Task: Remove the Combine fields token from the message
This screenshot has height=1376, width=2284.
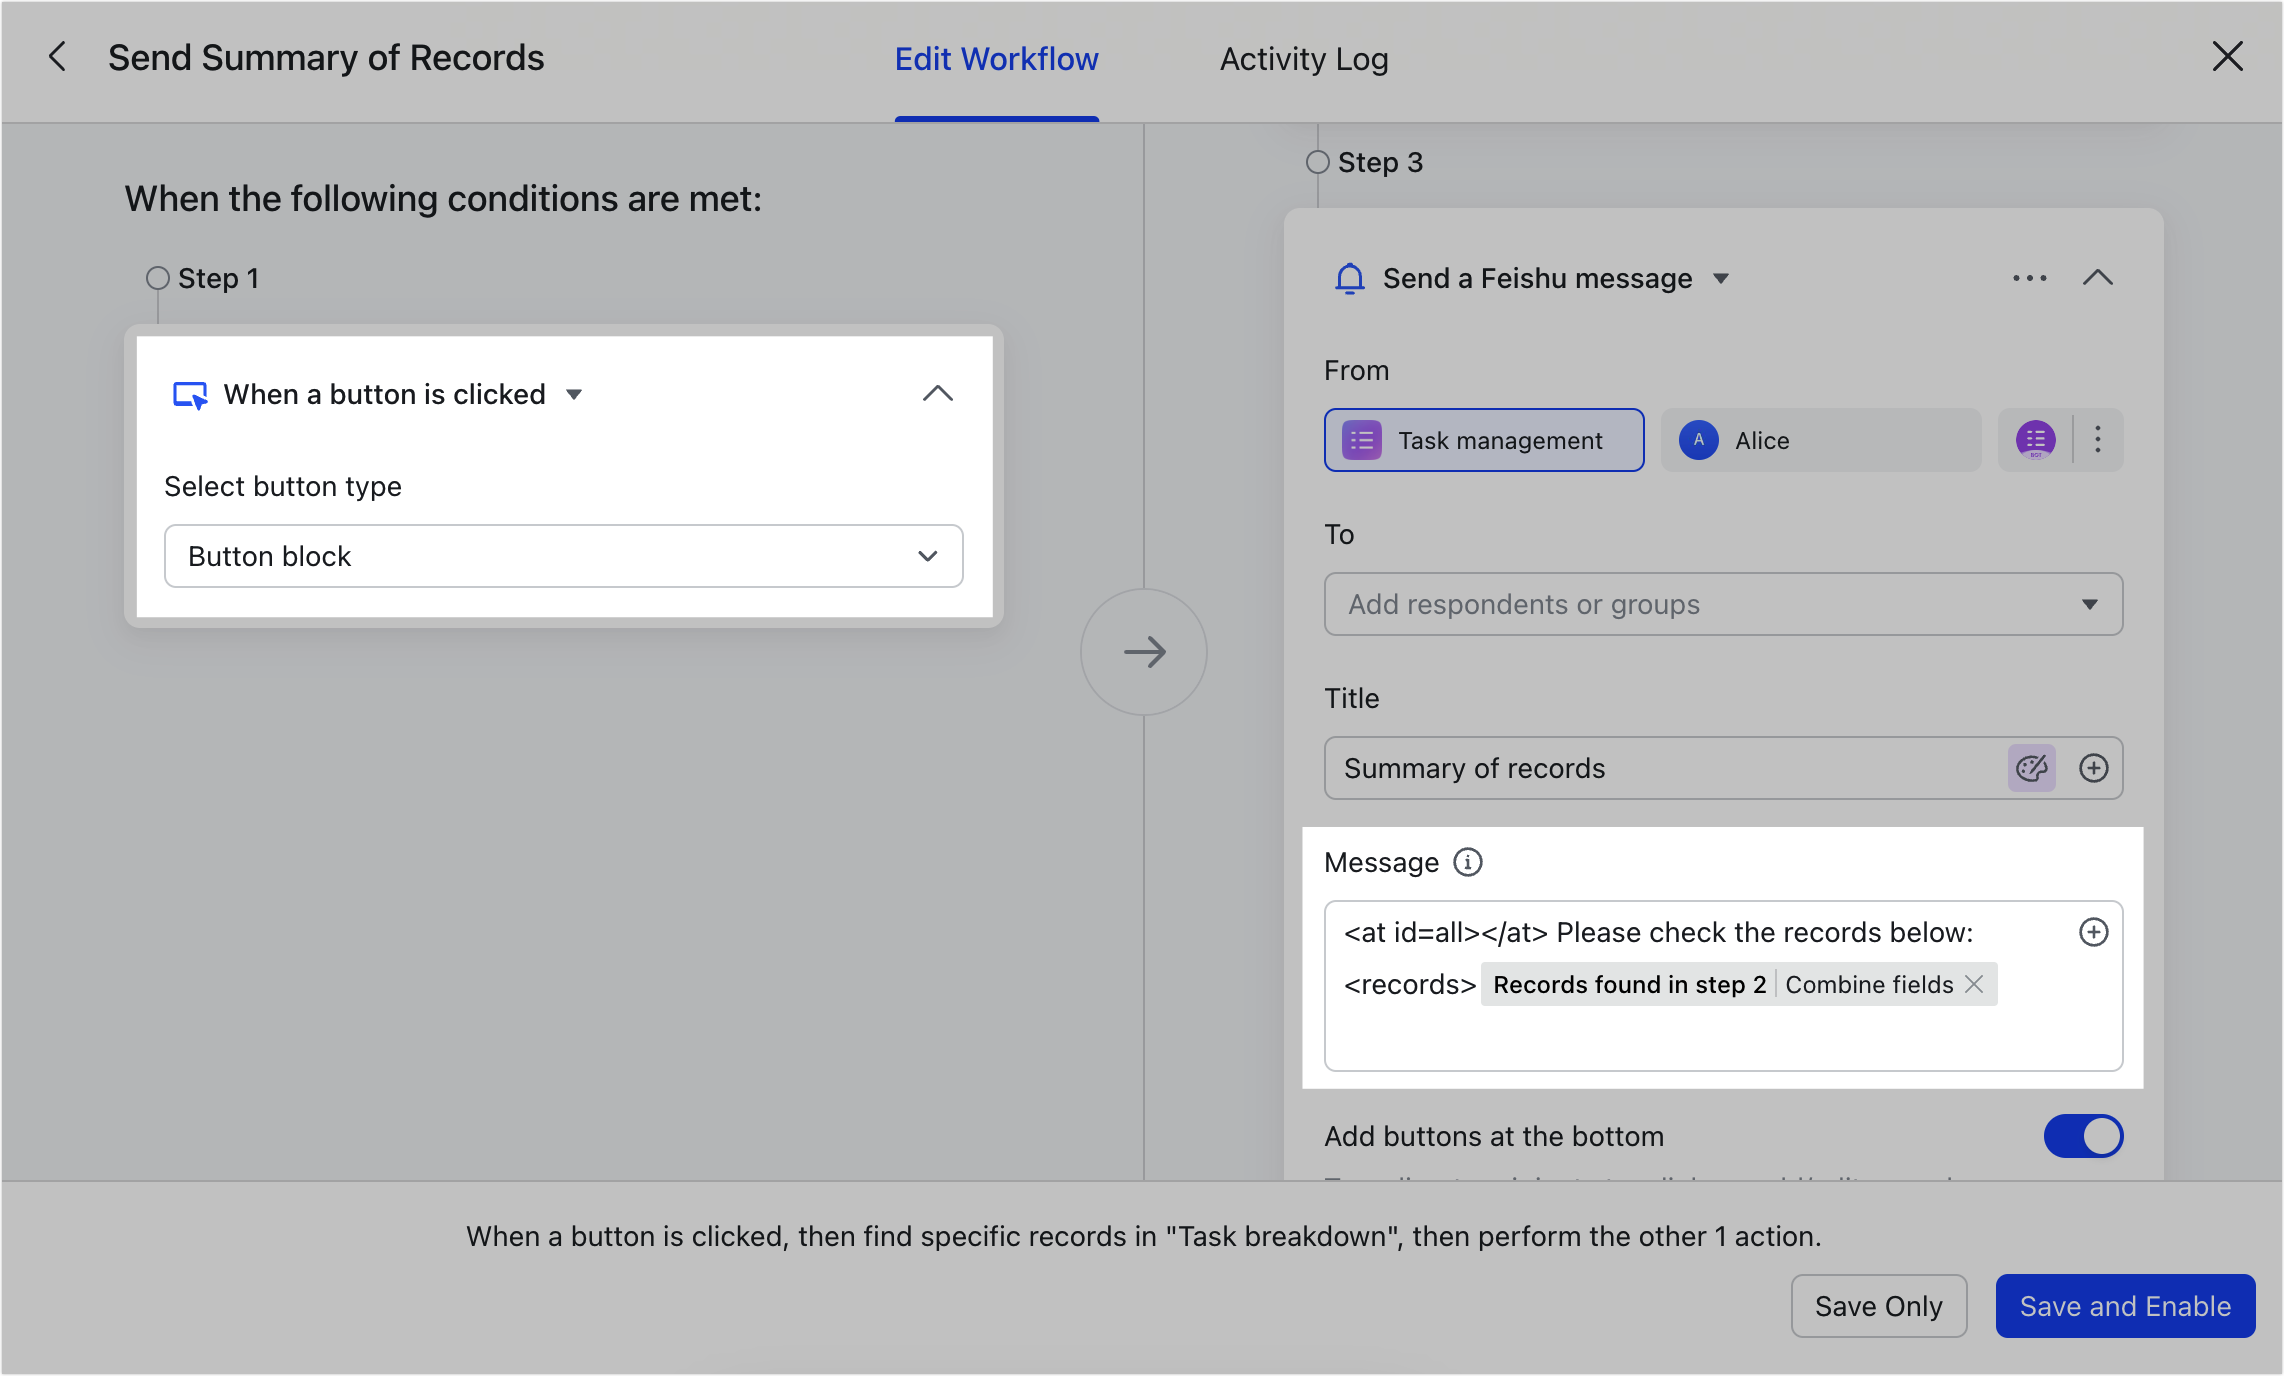Action: (x=1973, y=985)
